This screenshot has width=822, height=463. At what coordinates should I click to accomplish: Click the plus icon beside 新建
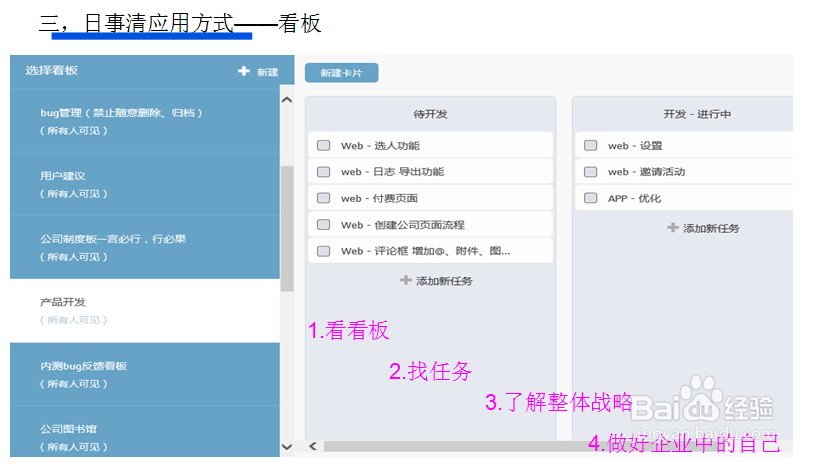click(244, 71)
